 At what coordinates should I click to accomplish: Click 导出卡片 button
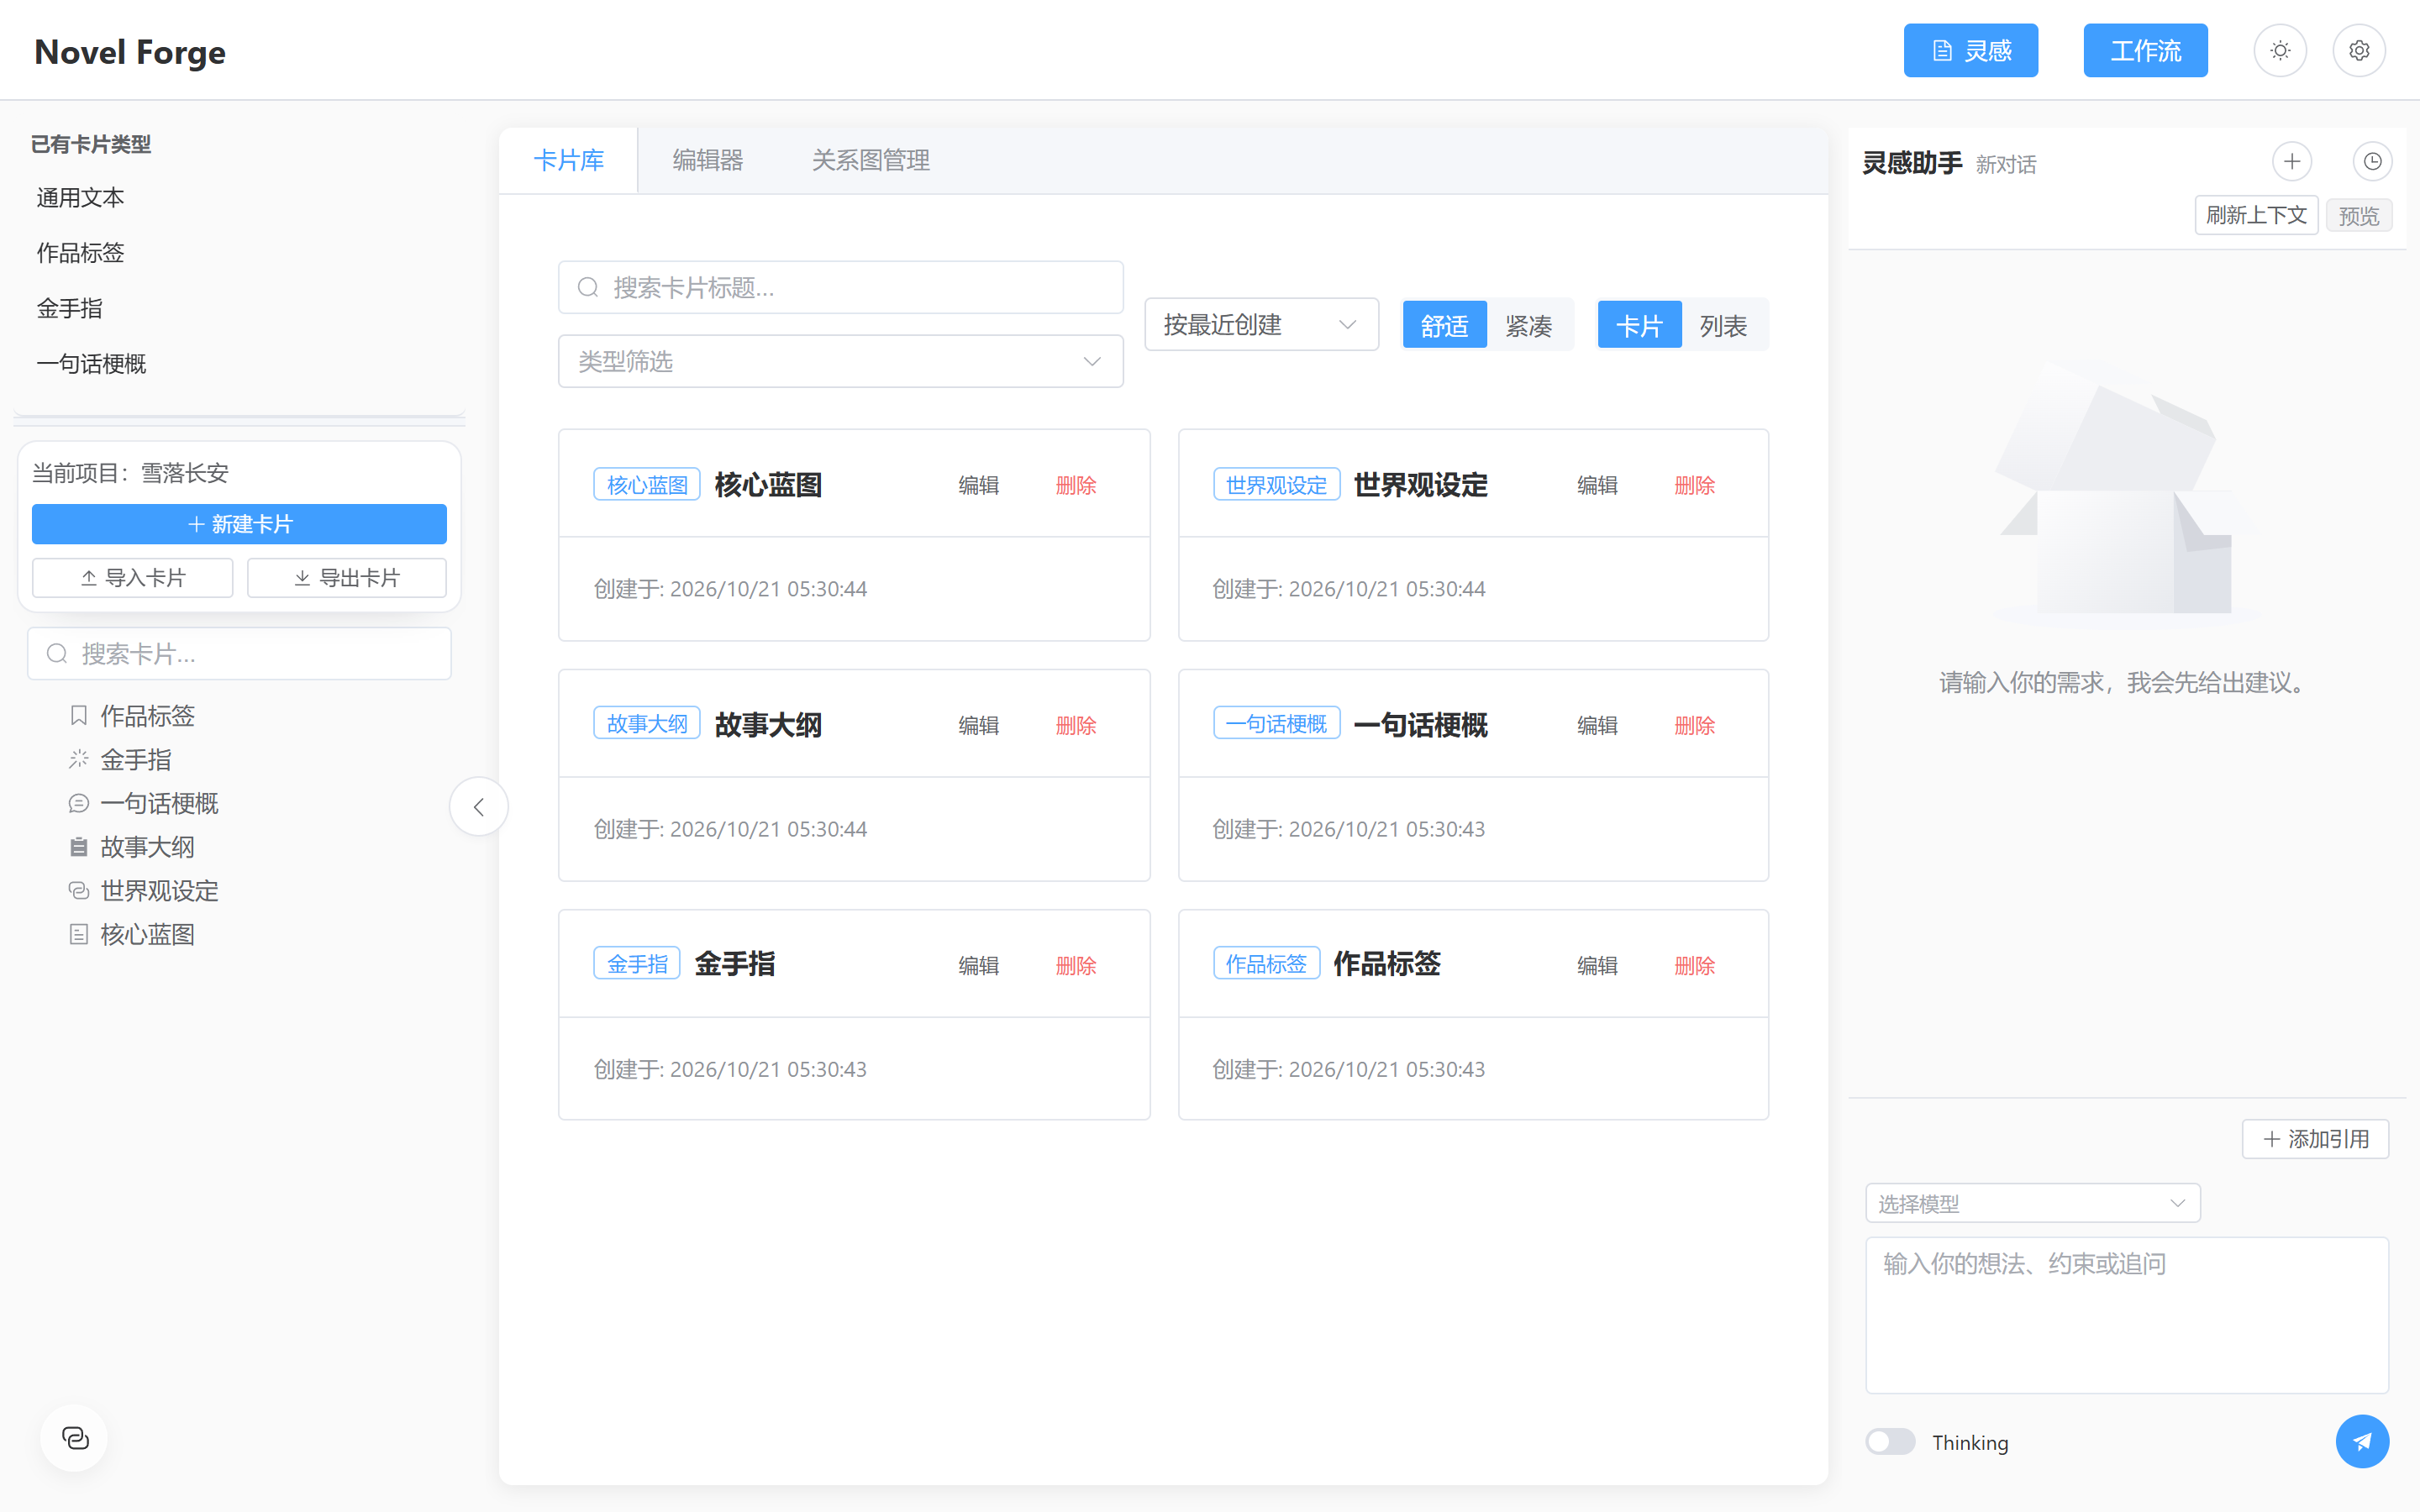point(346,578)
